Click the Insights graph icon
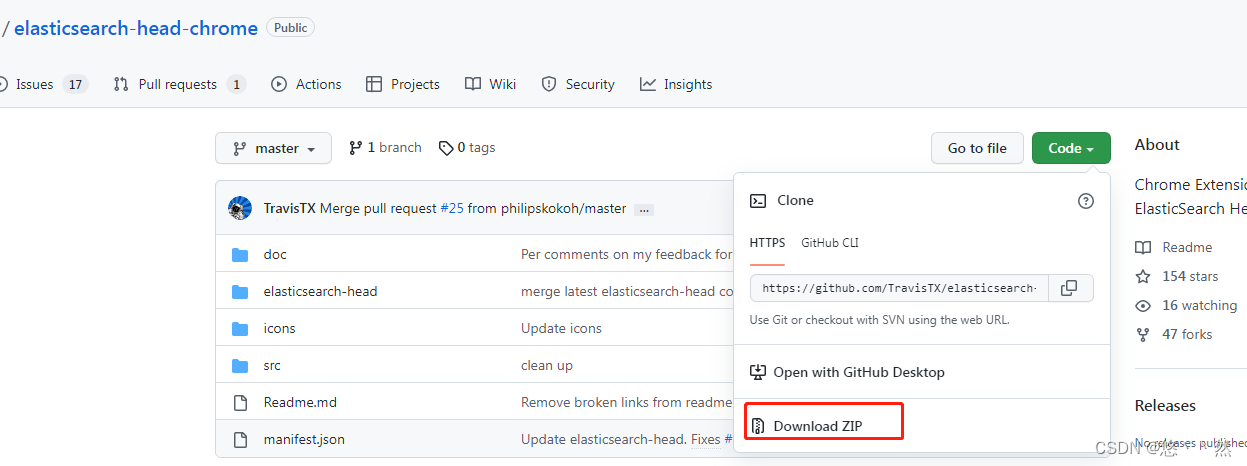The height and width of the screenshot is (466, 1247). click(x=648, y=84)
